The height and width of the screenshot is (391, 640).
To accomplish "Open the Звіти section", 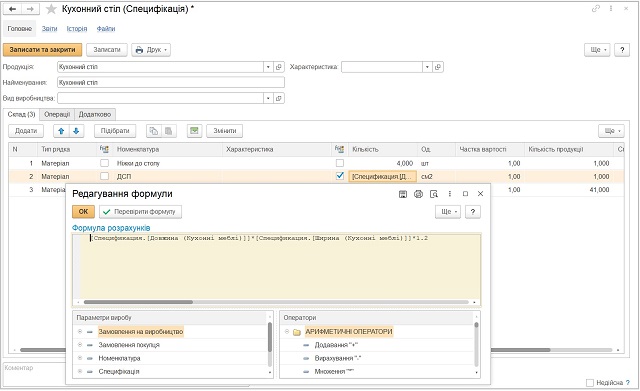I will pos(49,29).
